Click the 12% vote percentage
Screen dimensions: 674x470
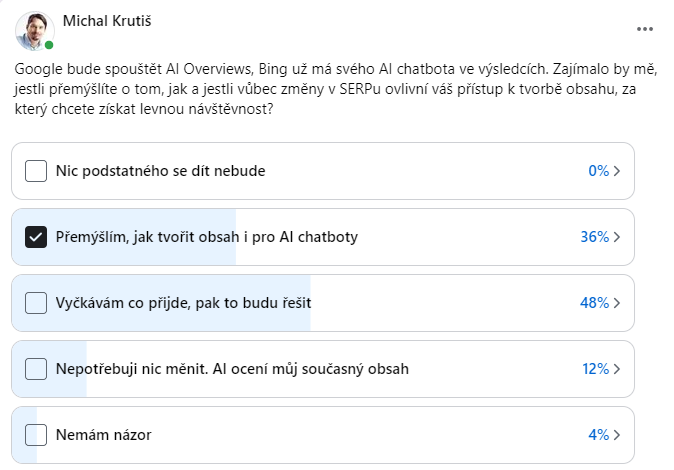point(595,369)
